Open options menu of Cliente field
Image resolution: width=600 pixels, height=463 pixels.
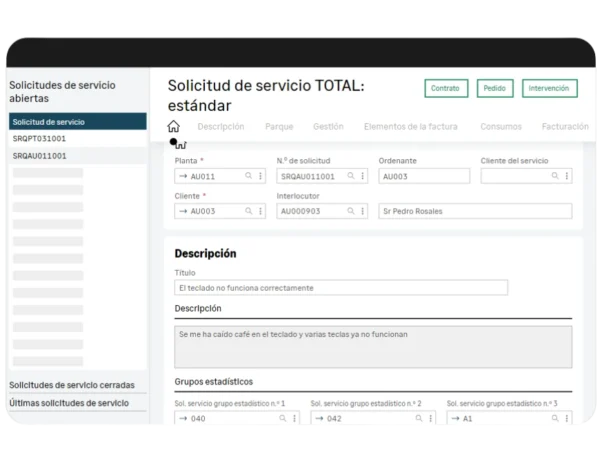tap(260, 212)
